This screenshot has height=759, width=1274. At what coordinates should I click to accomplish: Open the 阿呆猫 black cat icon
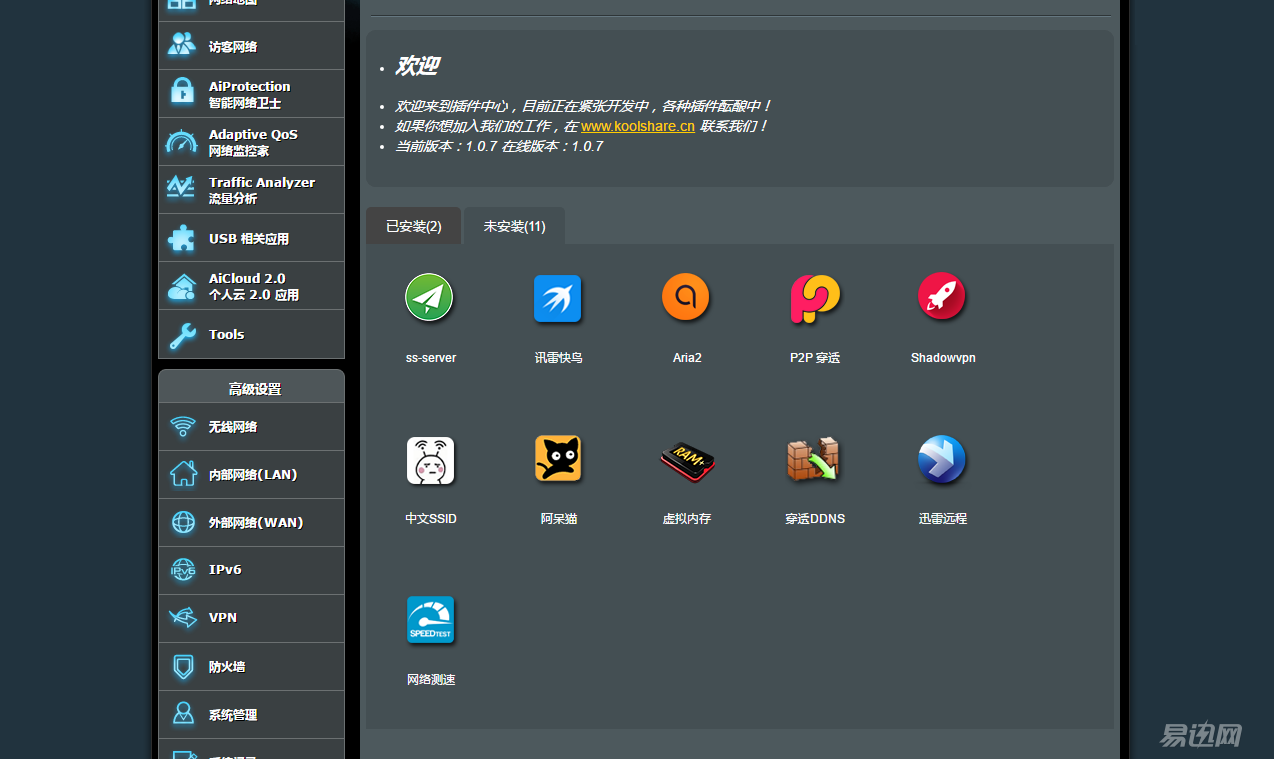(x=558, y=460)
